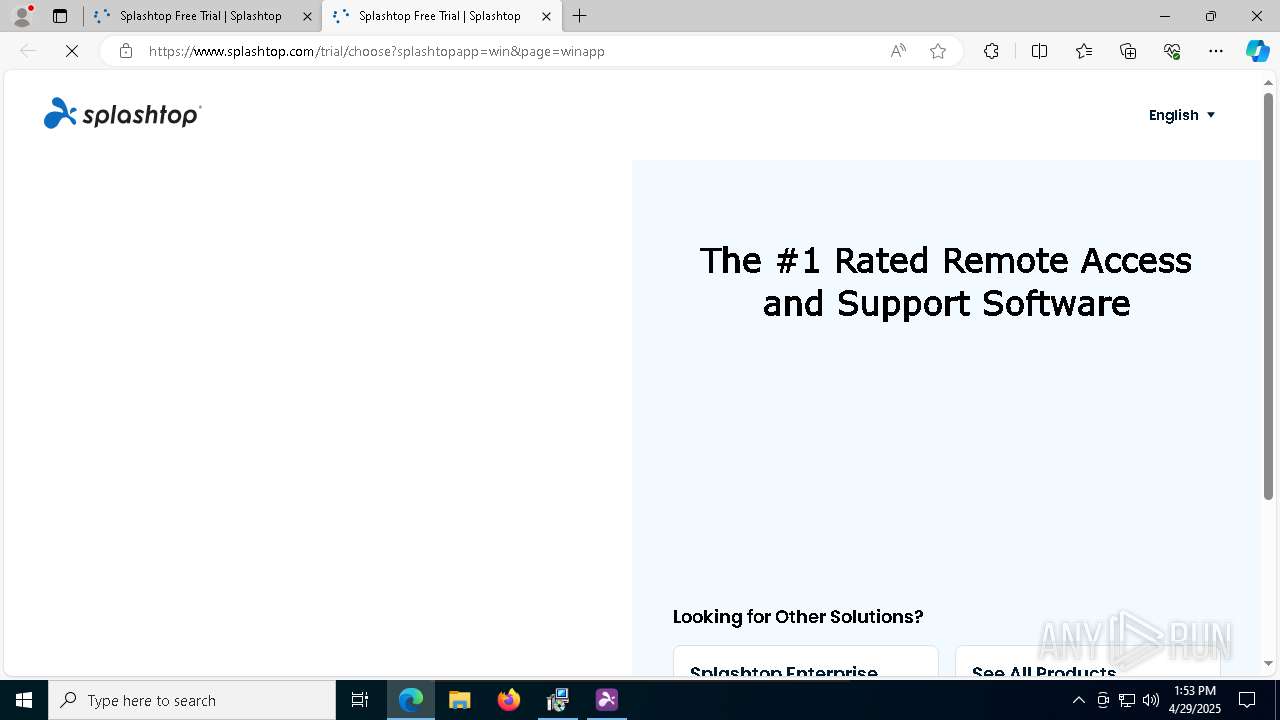Close the active Splashtop Free Trial tab
Image resolution: width=1280 pixels, height=720 pixels.
pos(546,16)
